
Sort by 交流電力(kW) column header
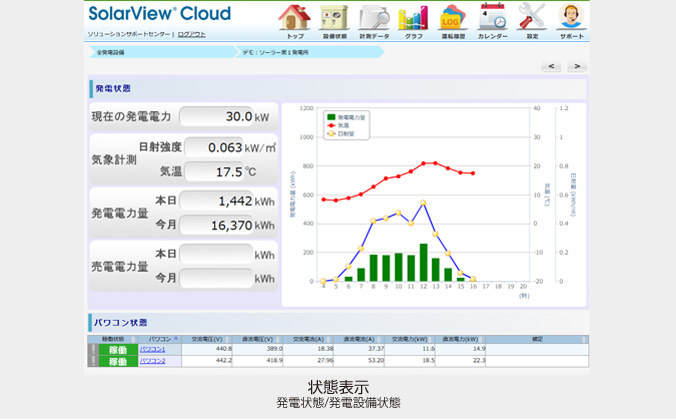click(x=410, y=339)
